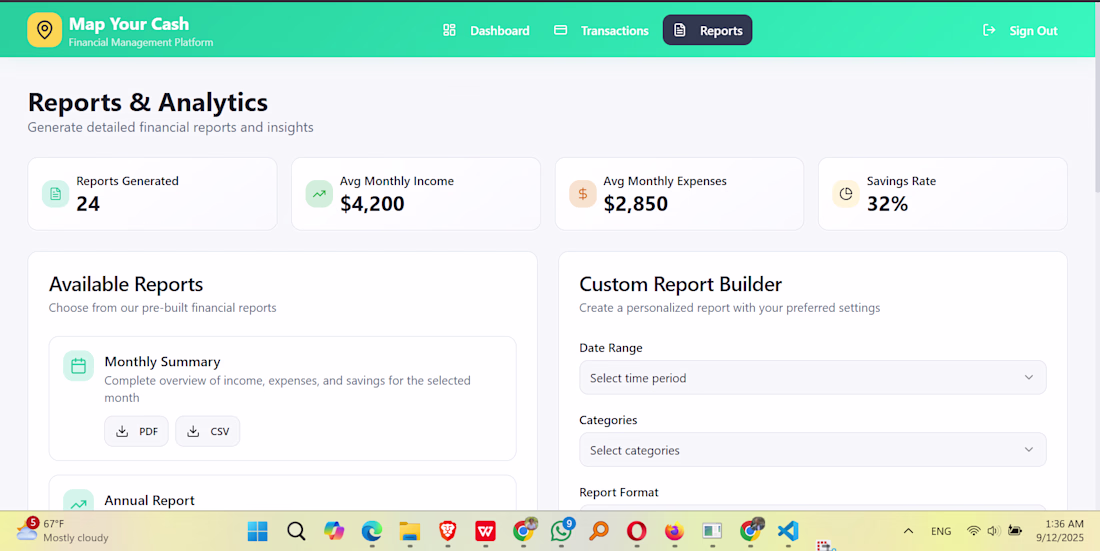
Task: Open the weather widget showing Mostly cloudy
Action: 63,531
